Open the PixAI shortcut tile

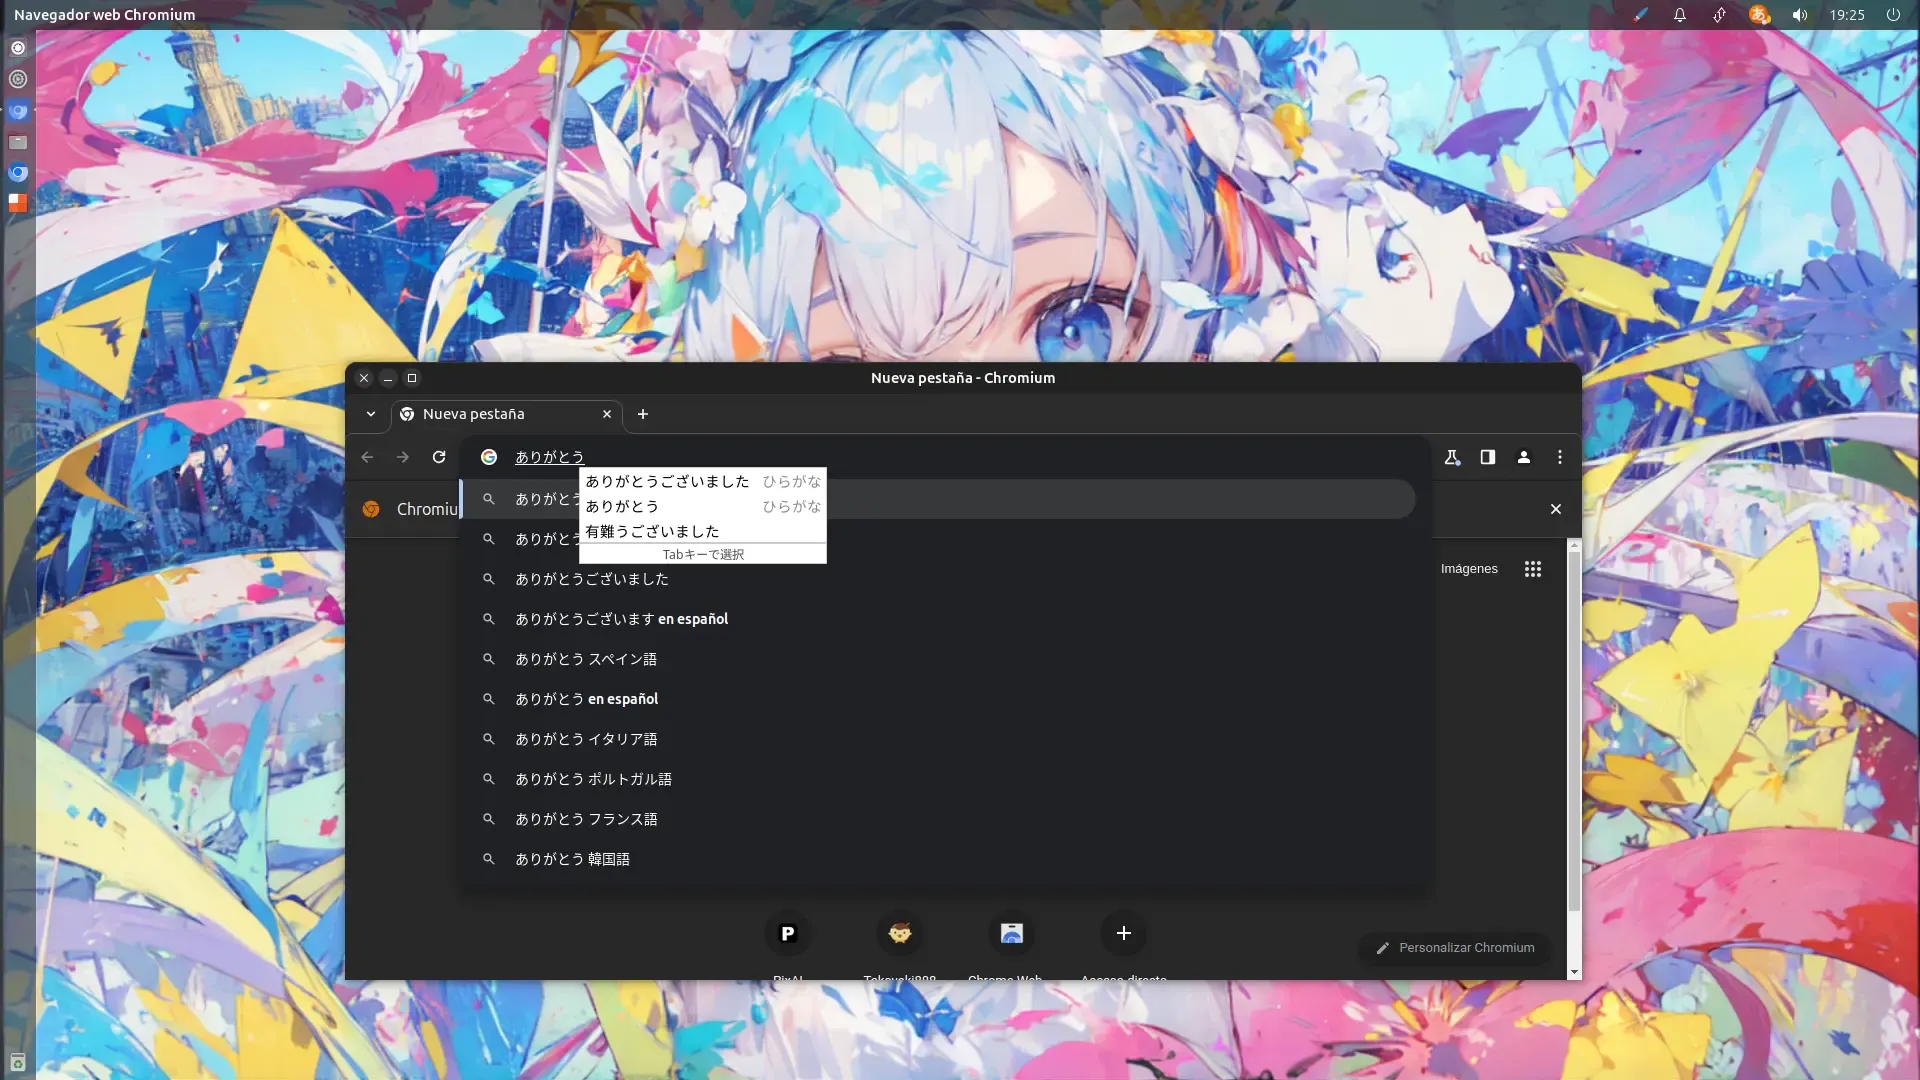[788, 934]
